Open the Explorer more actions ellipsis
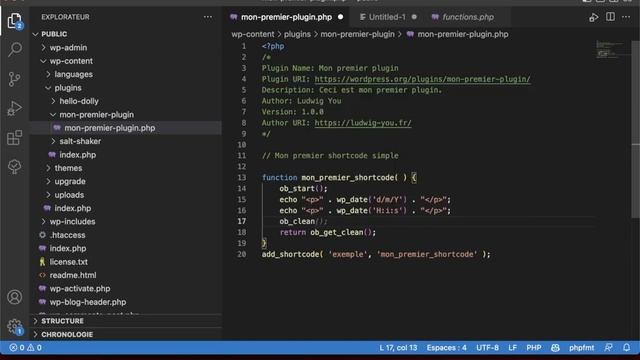The width and height of the screenshot is (640, 360). point(208,17)
